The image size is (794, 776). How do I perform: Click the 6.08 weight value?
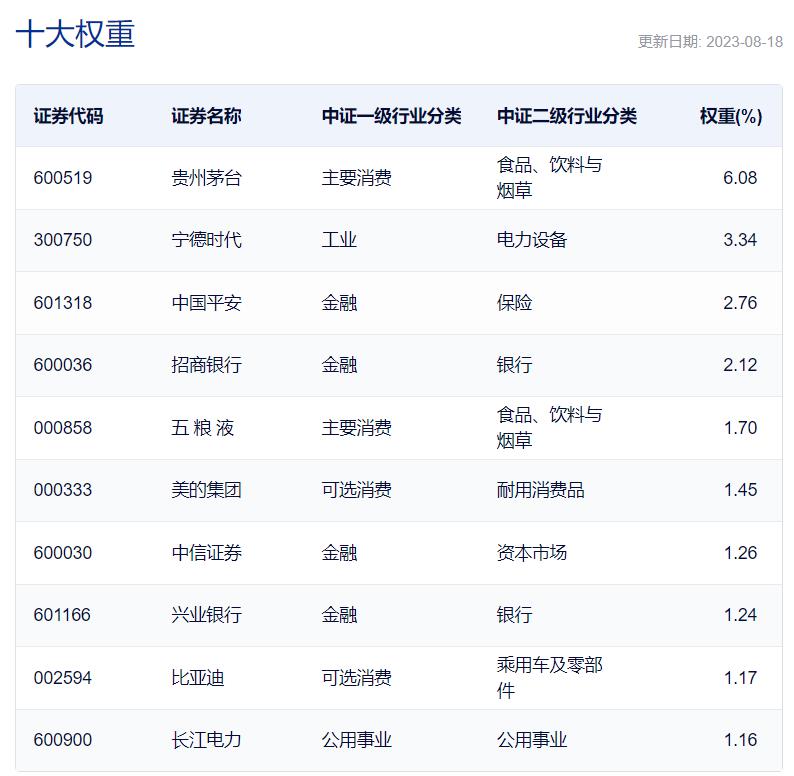tap(740, 178)
